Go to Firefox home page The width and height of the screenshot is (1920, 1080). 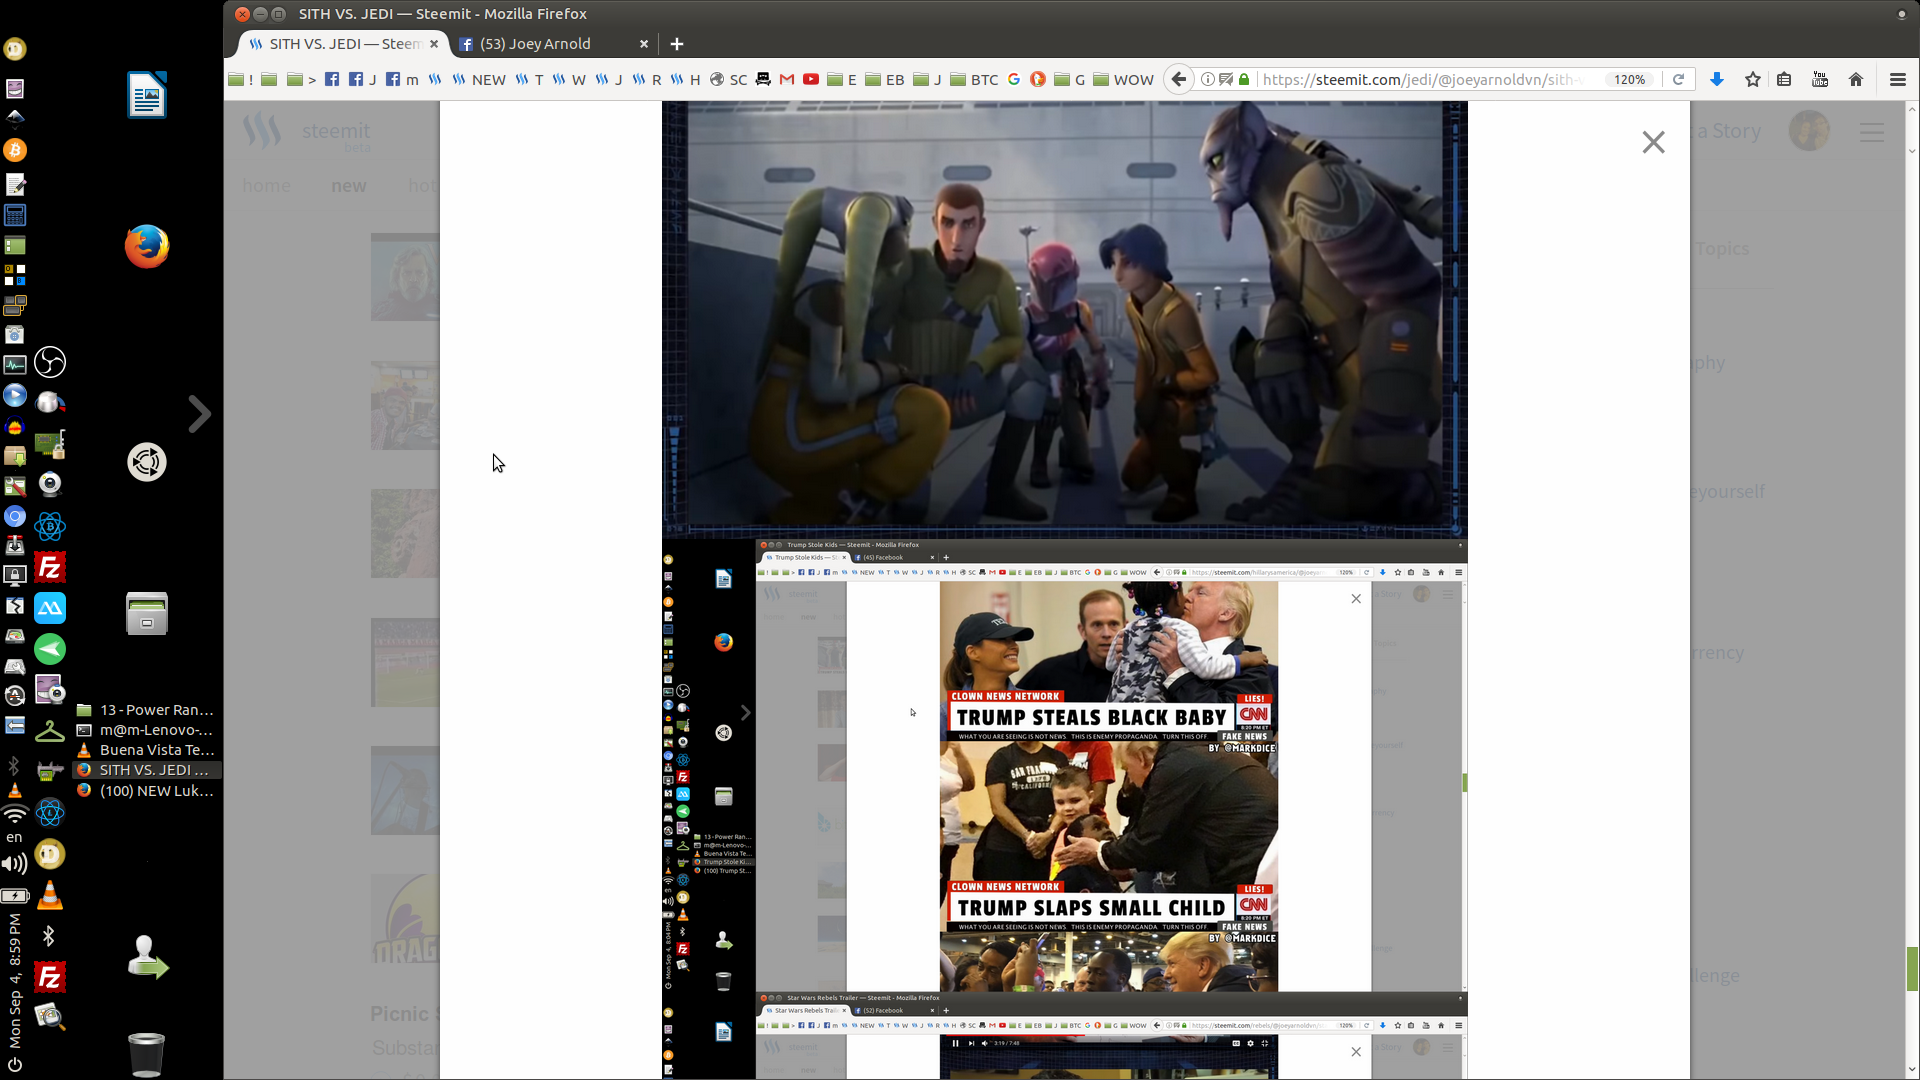(1856, 79)
